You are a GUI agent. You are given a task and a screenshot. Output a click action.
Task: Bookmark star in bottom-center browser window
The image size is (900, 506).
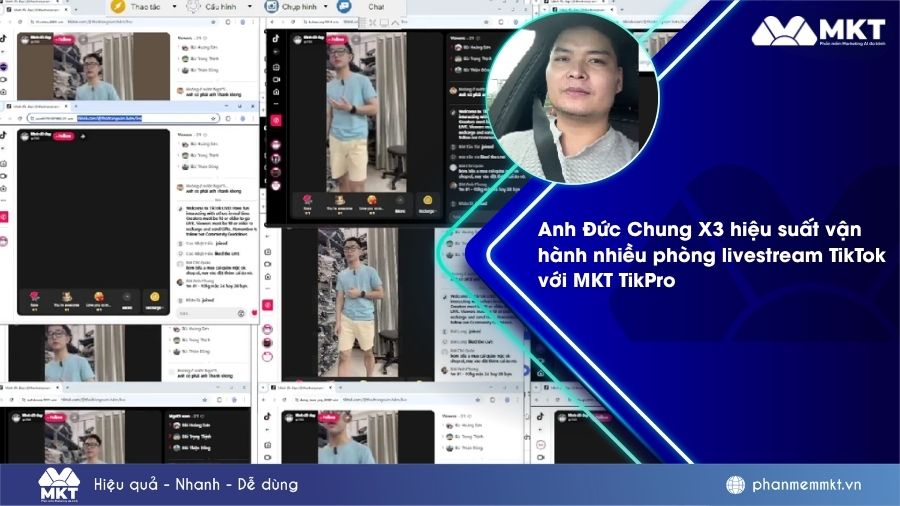(478, 399)
